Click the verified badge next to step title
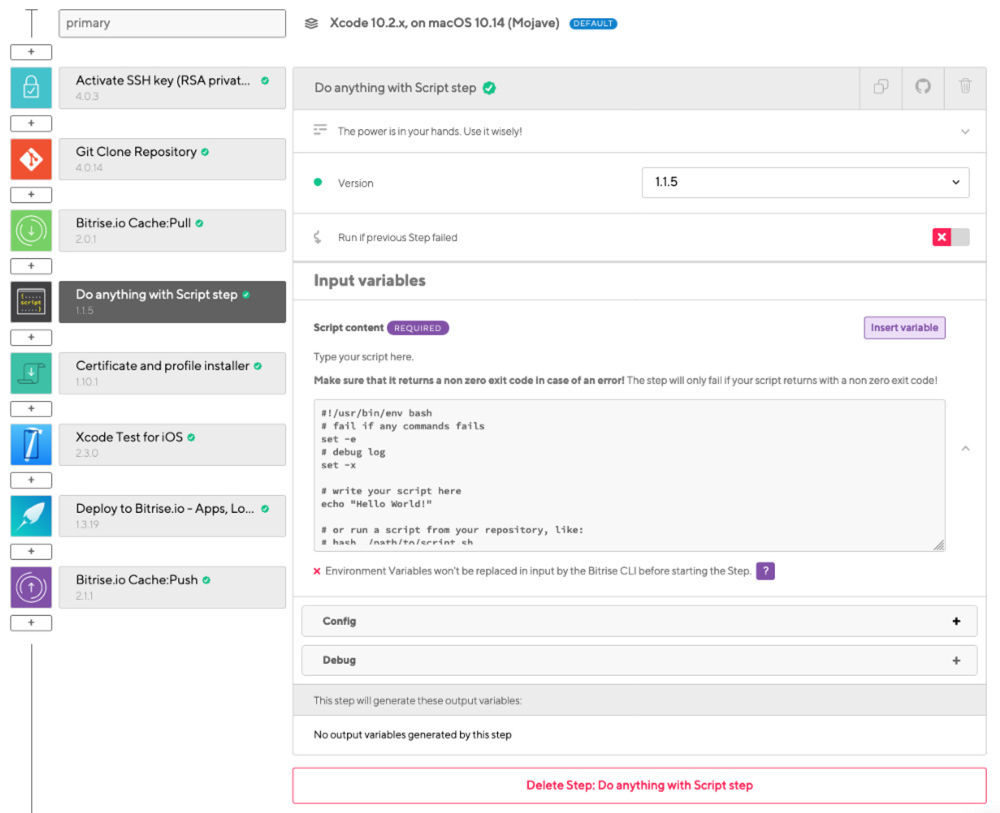 [489, 88]
